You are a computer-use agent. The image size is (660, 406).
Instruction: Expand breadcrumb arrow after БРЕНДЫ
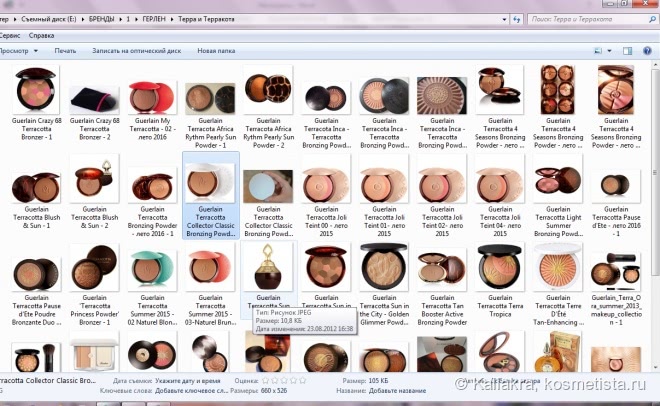tap(120, 19)
